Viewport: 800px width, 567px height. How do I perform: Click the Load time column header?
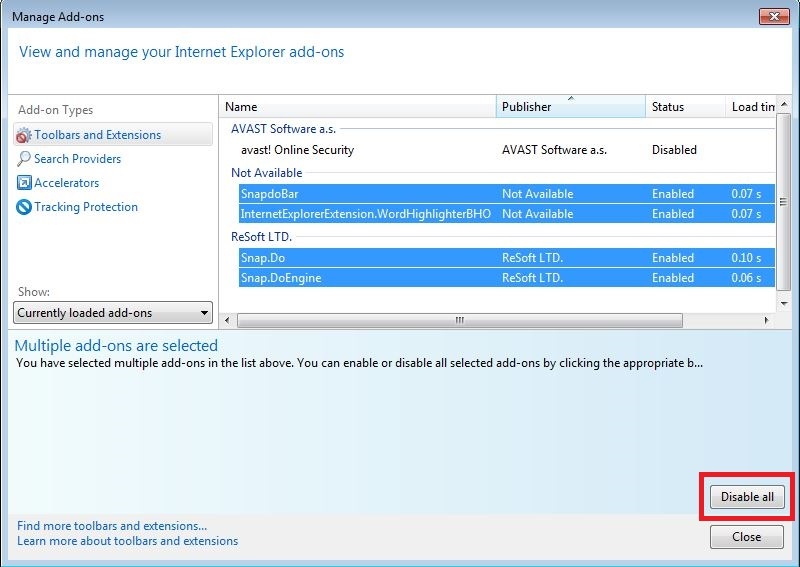[x=752, y=107]
